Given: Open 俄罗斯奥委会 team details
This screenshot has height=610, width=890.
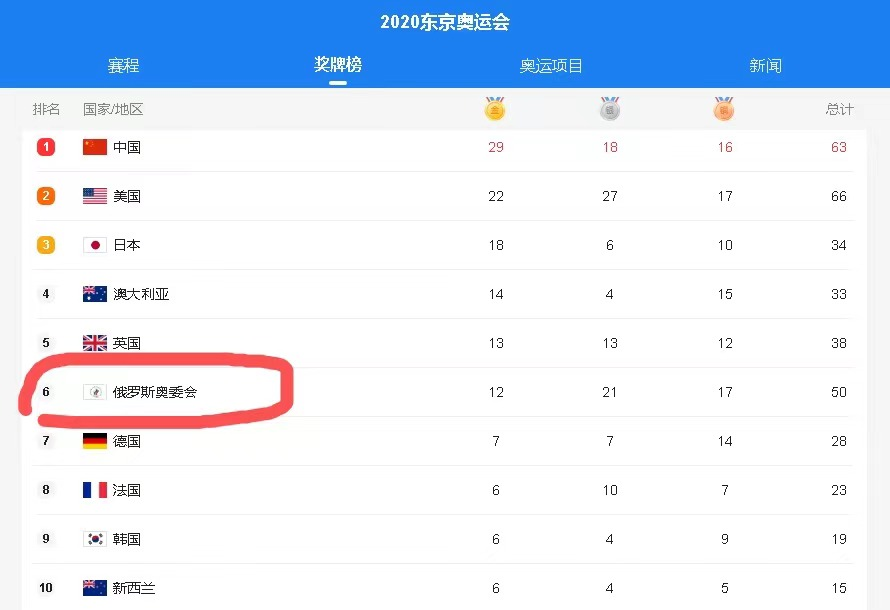Looking at the screenshot, I should pyautogui.click(x=154, y=392).
